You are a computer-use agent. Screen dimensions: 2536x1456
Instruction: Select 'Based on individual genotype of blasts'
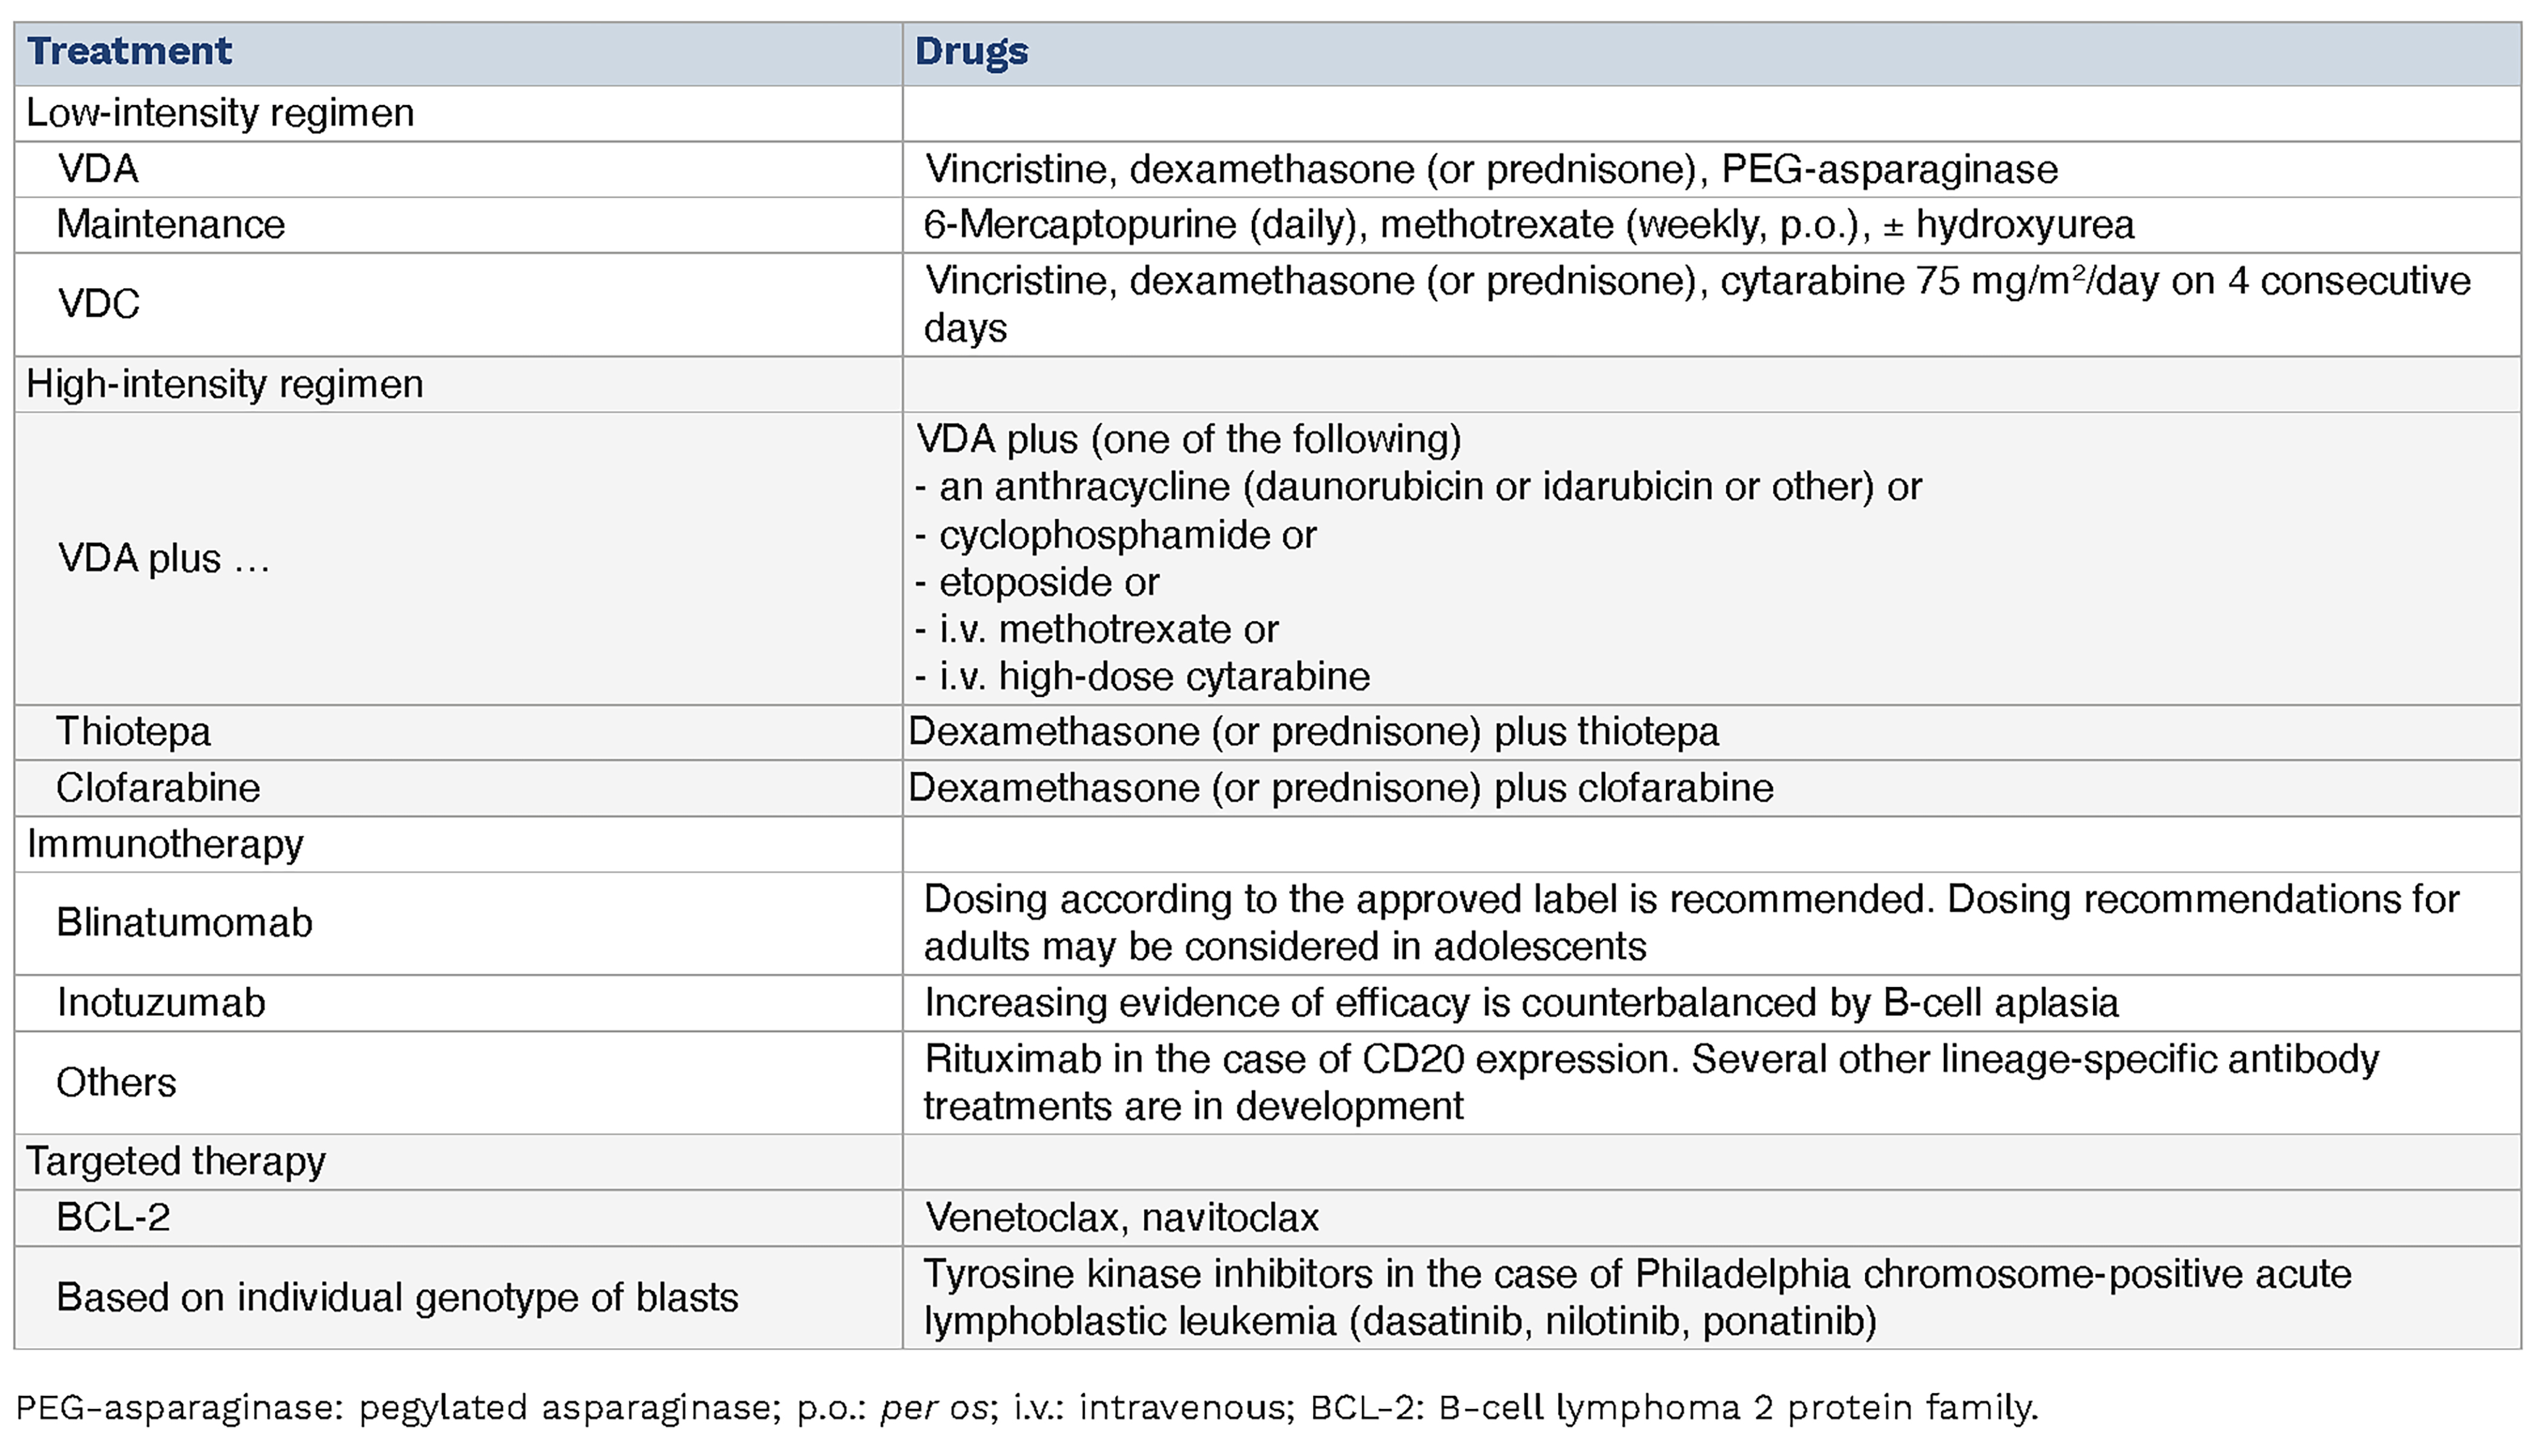coord(397,1297)
